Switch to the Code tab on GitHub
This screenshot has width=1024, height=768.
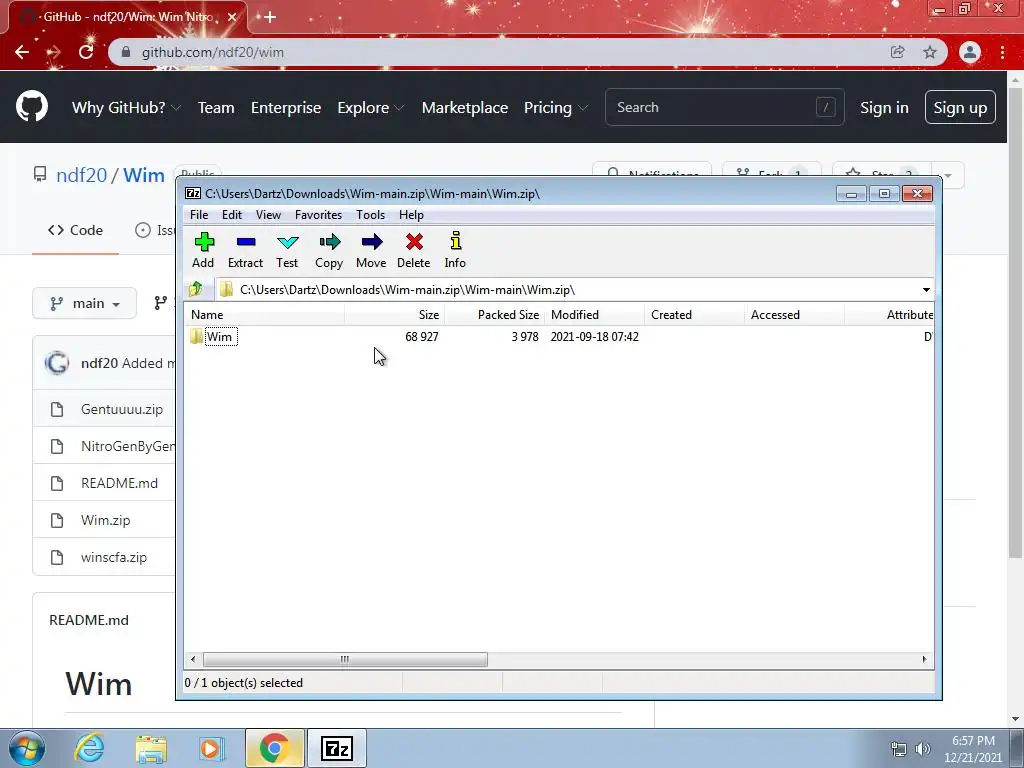click(x=76, y=231)
